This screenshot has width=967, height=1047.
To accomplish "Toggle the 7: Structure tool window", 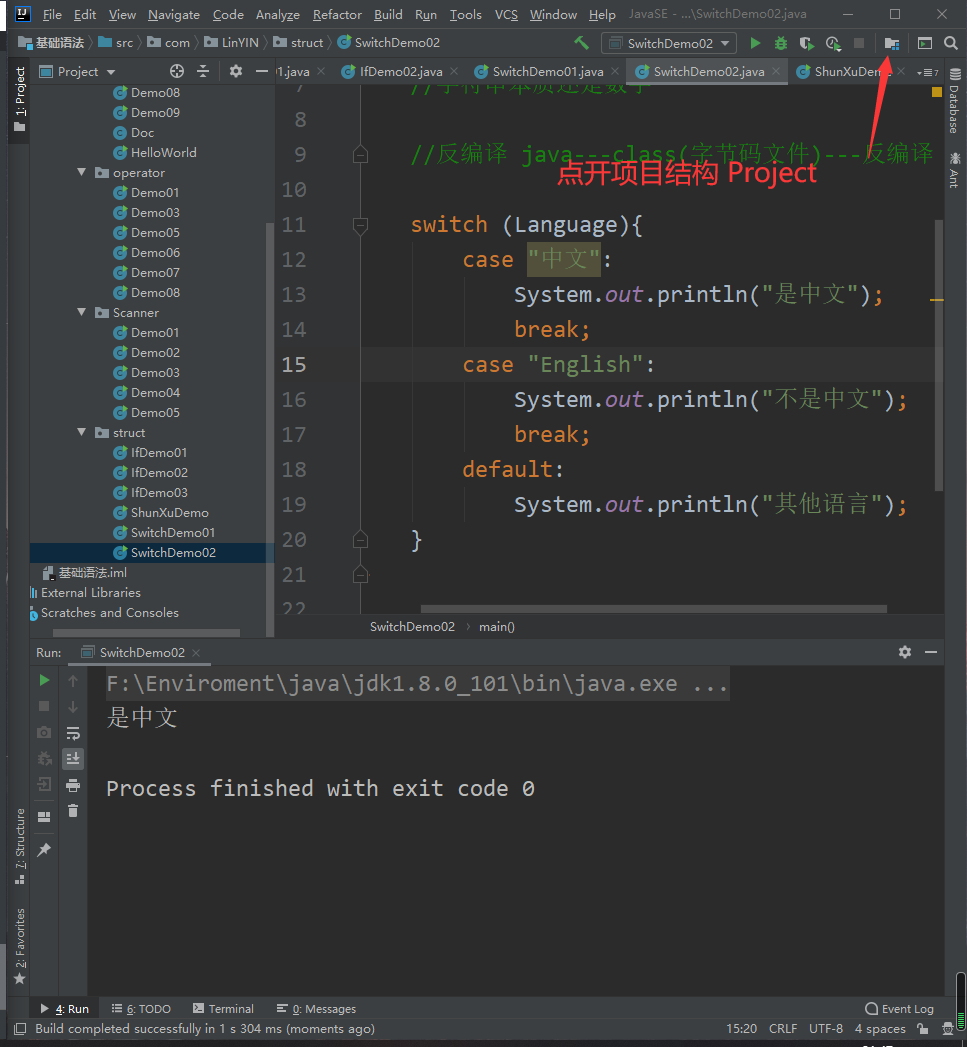I will tap(20, 846).
